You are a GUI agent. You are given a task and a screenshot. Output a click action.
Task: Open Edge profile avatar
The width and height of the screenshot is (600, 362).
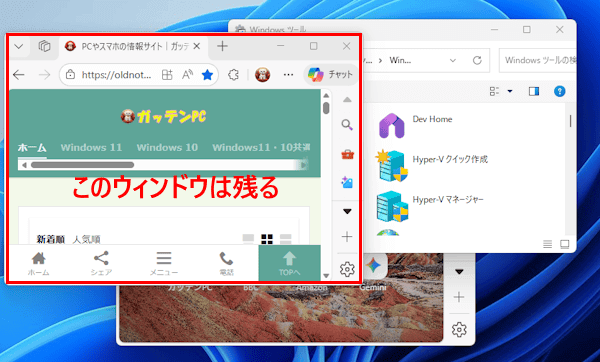262,75
